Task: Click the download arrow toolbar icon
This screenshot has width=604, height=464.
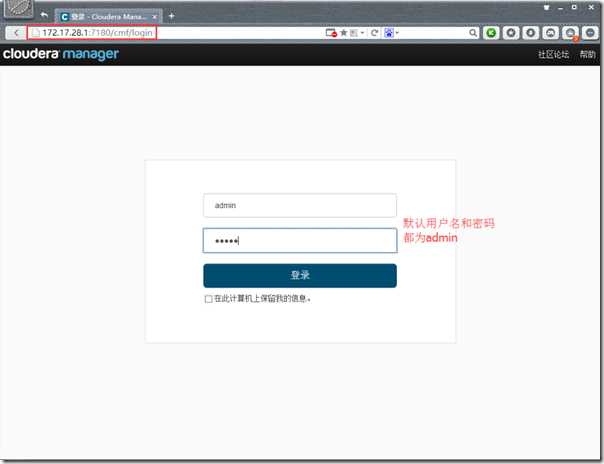Action: click(530, 33)
